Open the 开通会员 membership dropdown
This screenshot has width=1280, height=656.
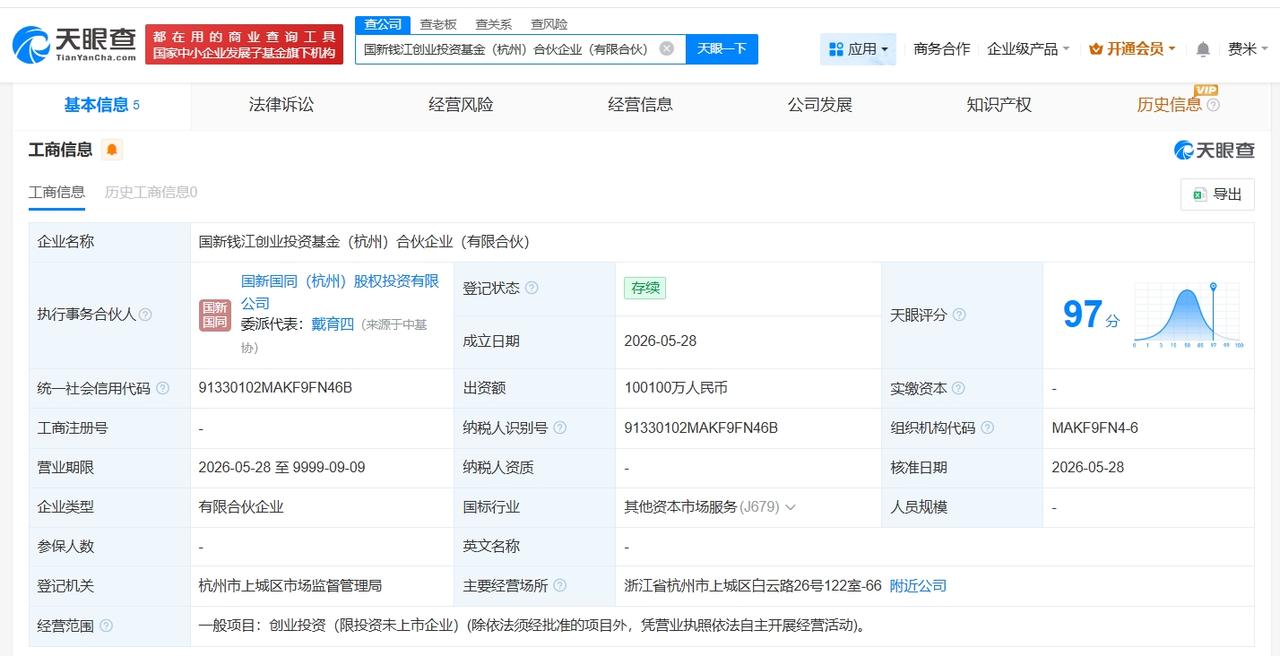(x=1132, y=49)
